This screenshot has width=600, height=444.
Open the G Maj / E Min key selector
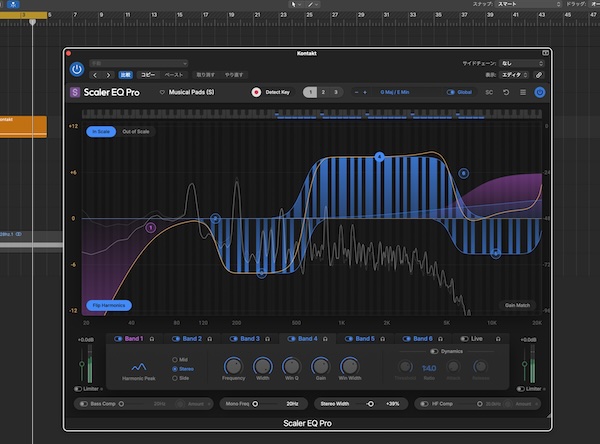click(395, 92)
